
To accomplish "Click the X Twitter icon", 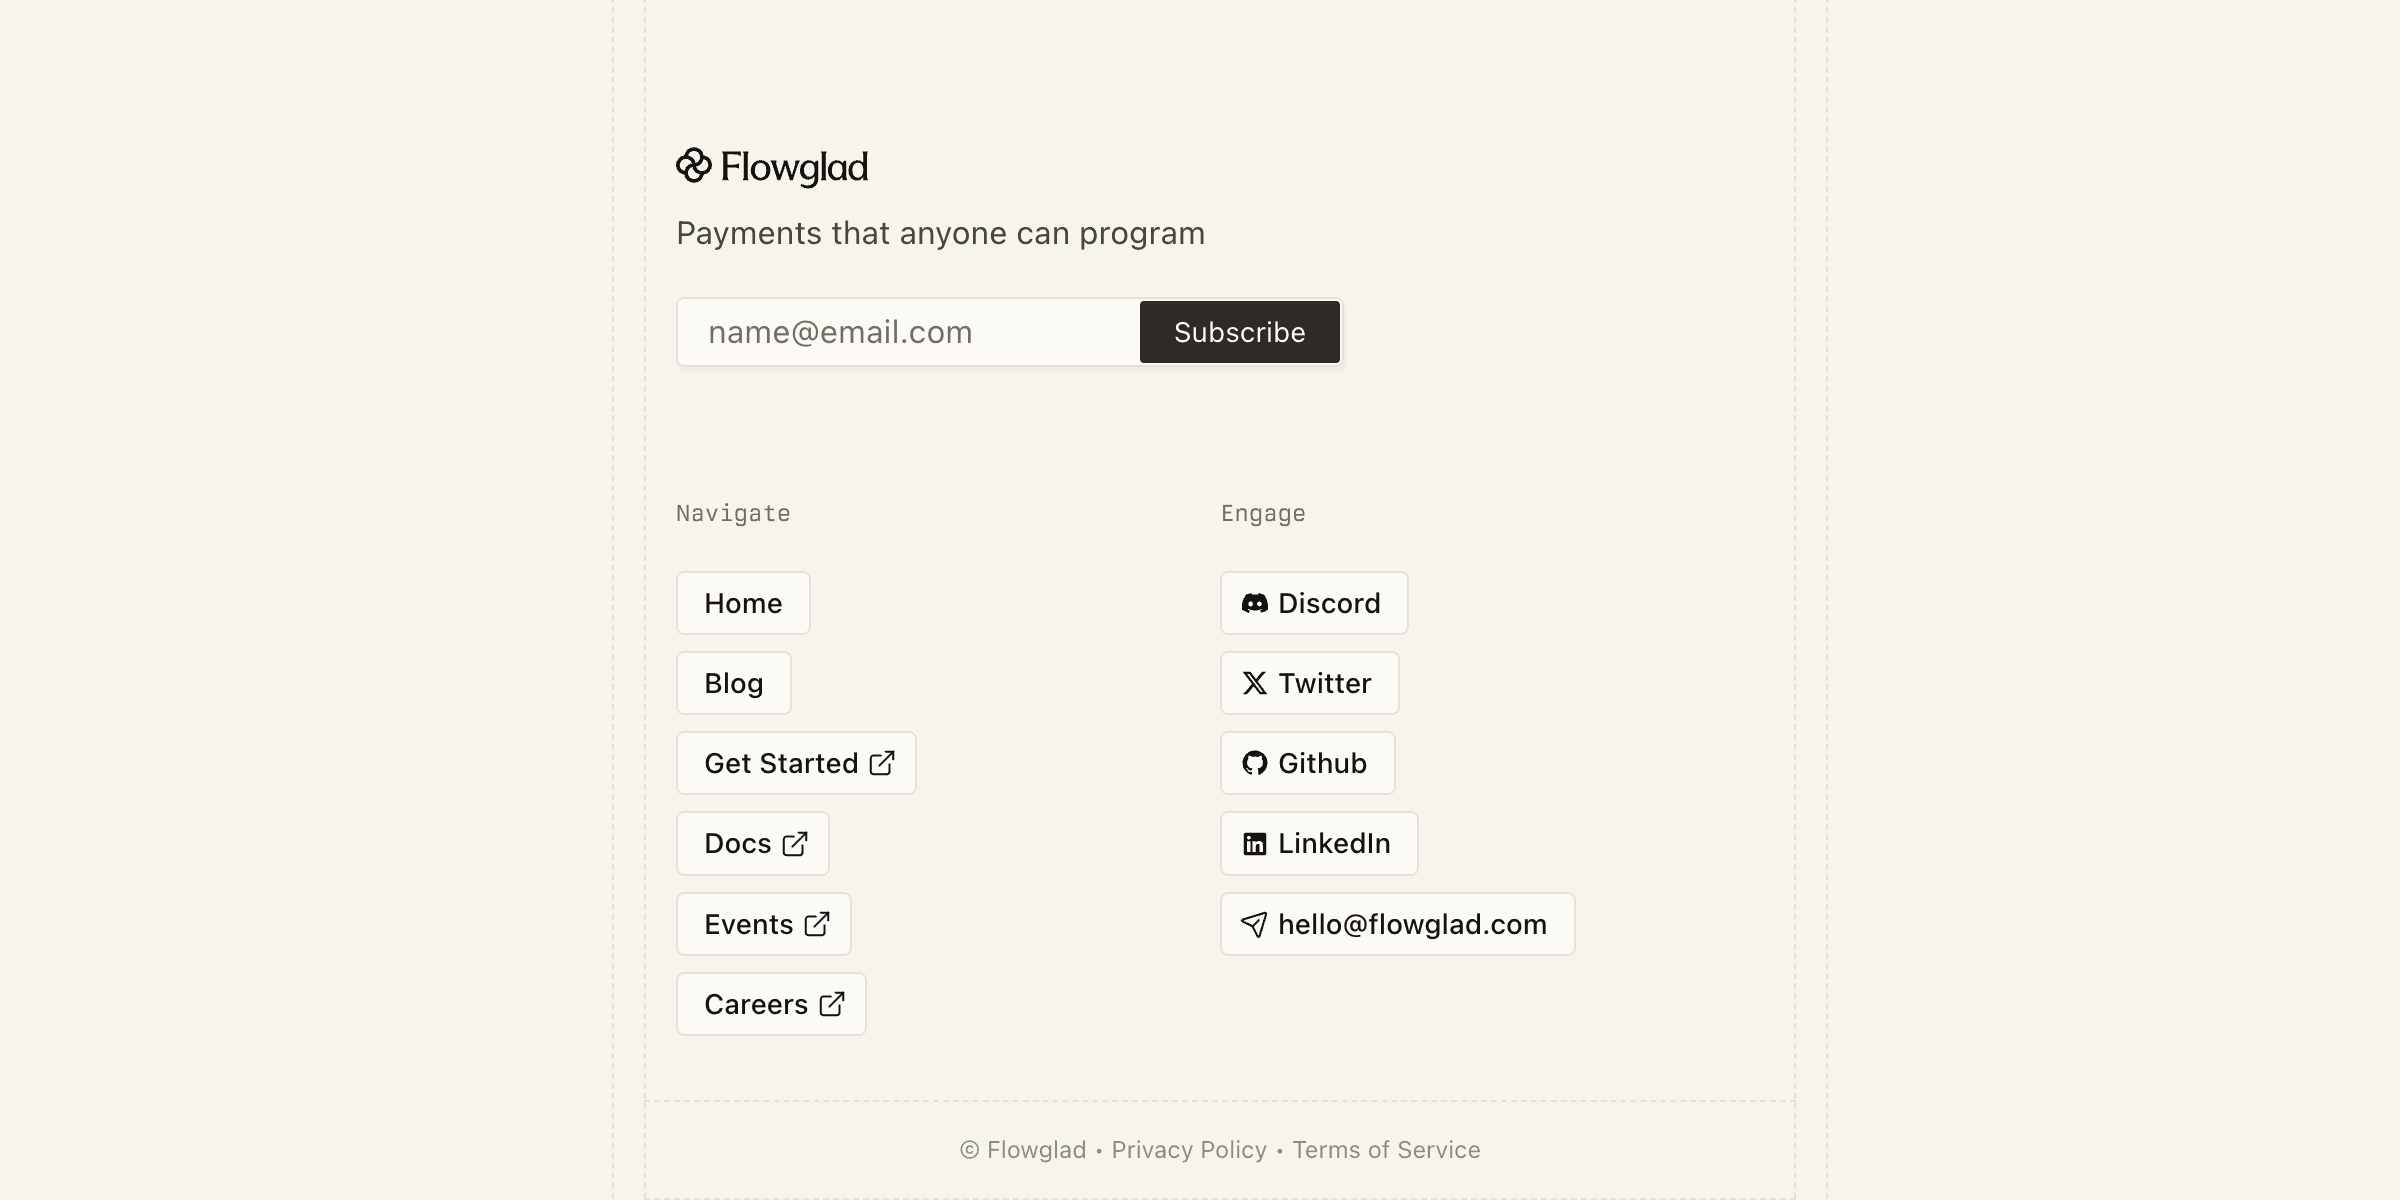I will (1254, 683).
